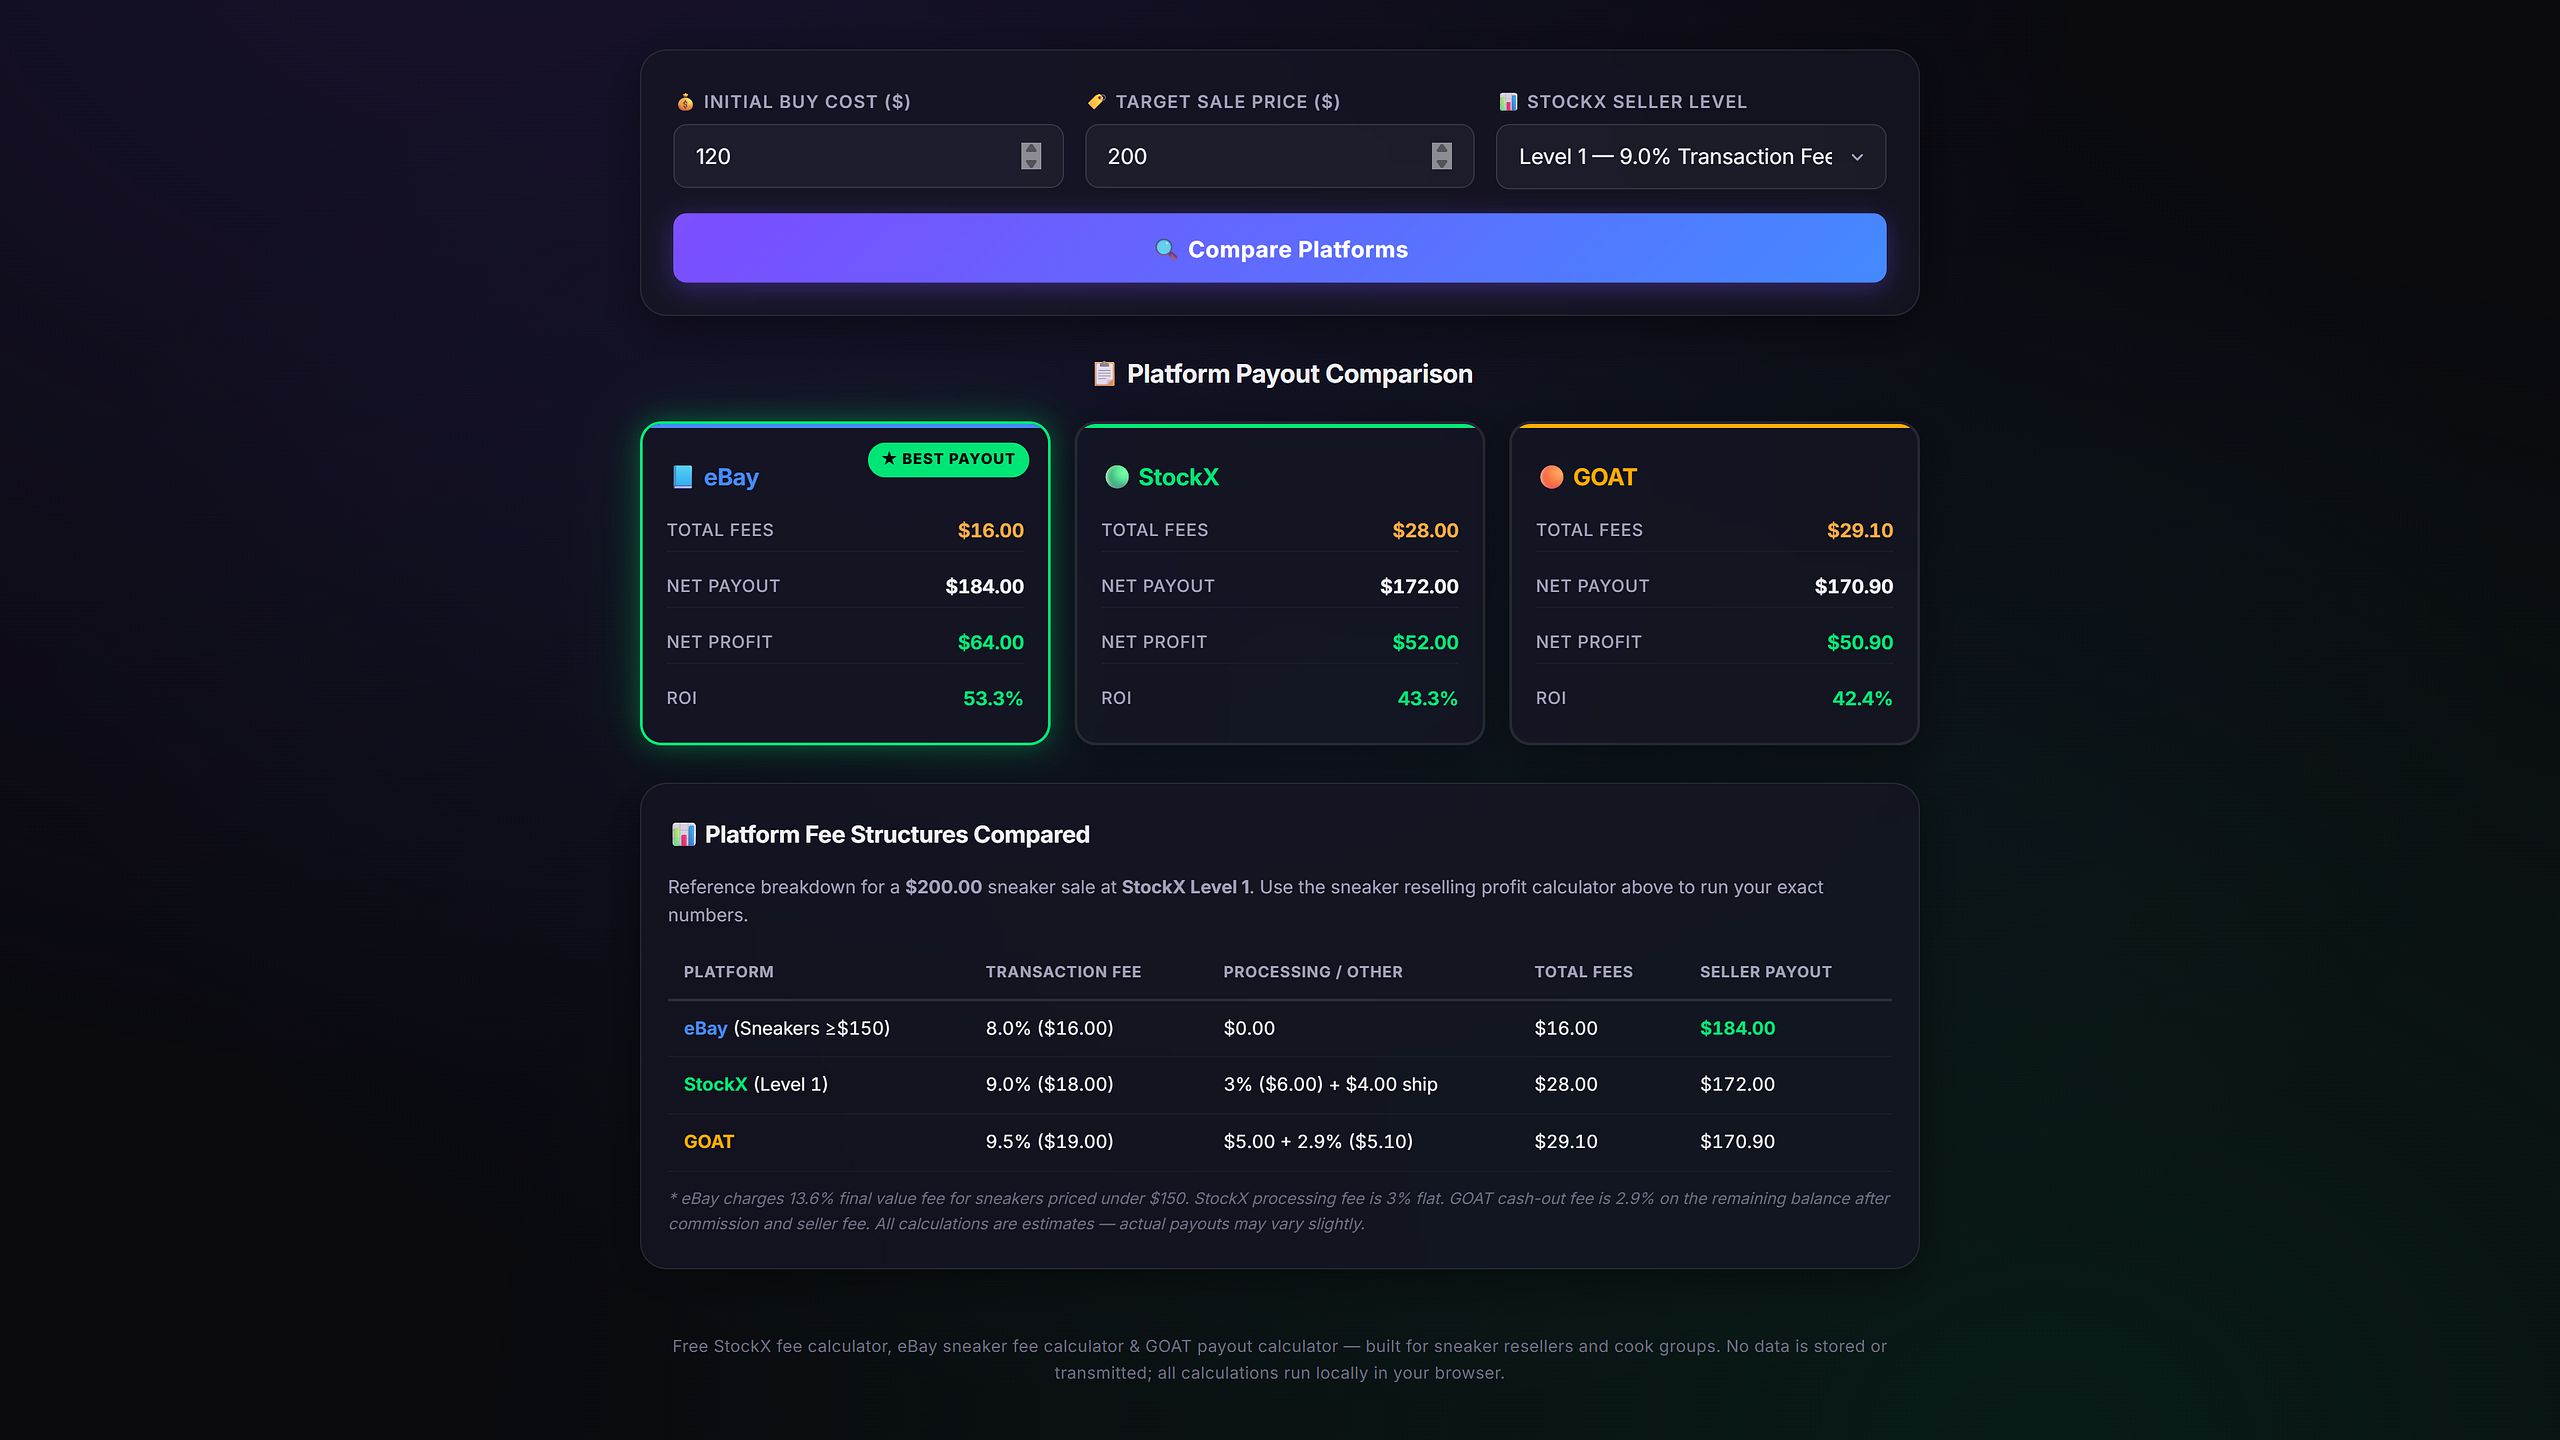Click the StockX link in fee table

pyautogui.click(x=715, y=1084)
